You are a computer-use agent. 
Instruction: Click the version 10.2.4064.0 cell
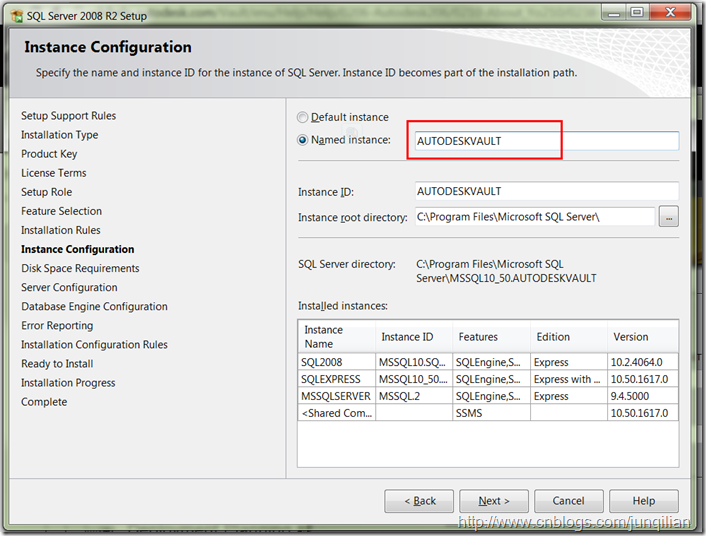click(x=643, y=362)
